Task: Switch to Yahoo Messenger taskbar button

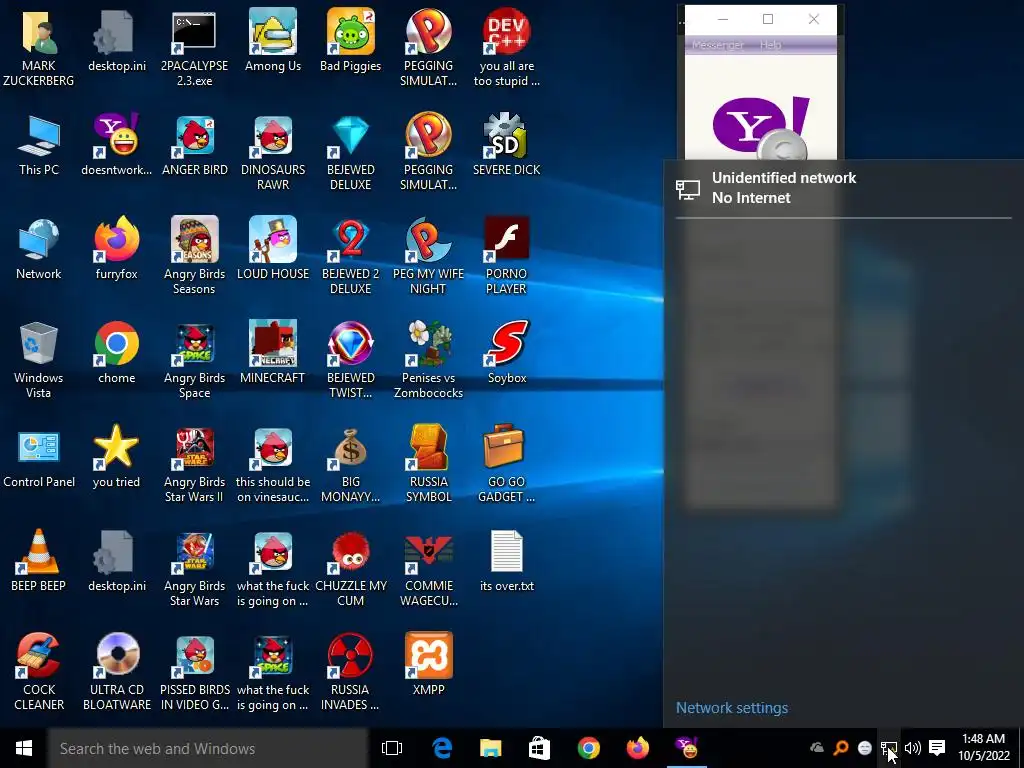Action: click(686, 748)
